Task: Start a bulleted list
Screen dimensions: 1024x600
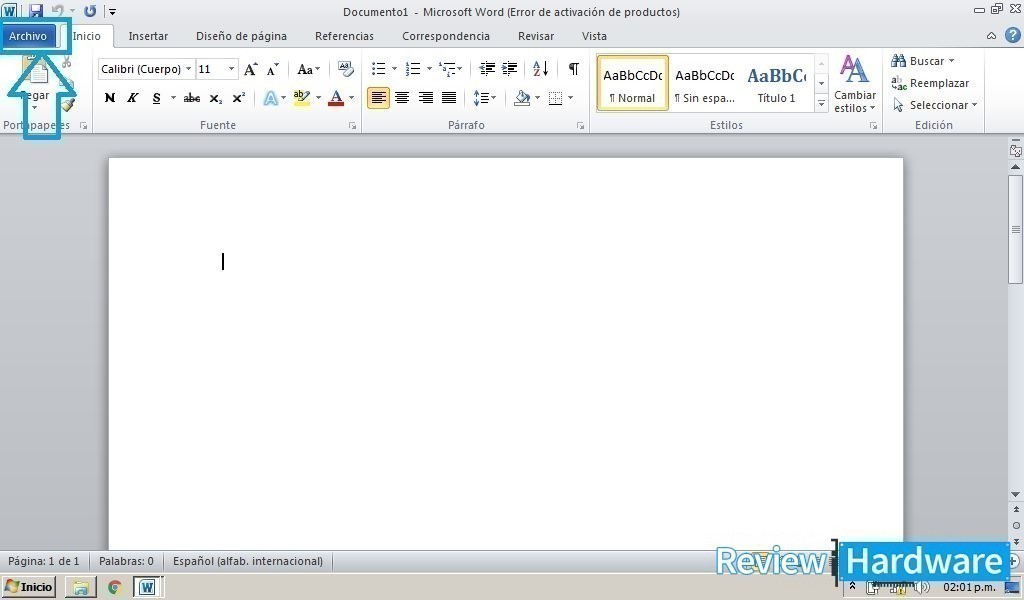Action: tap(378, 69)
